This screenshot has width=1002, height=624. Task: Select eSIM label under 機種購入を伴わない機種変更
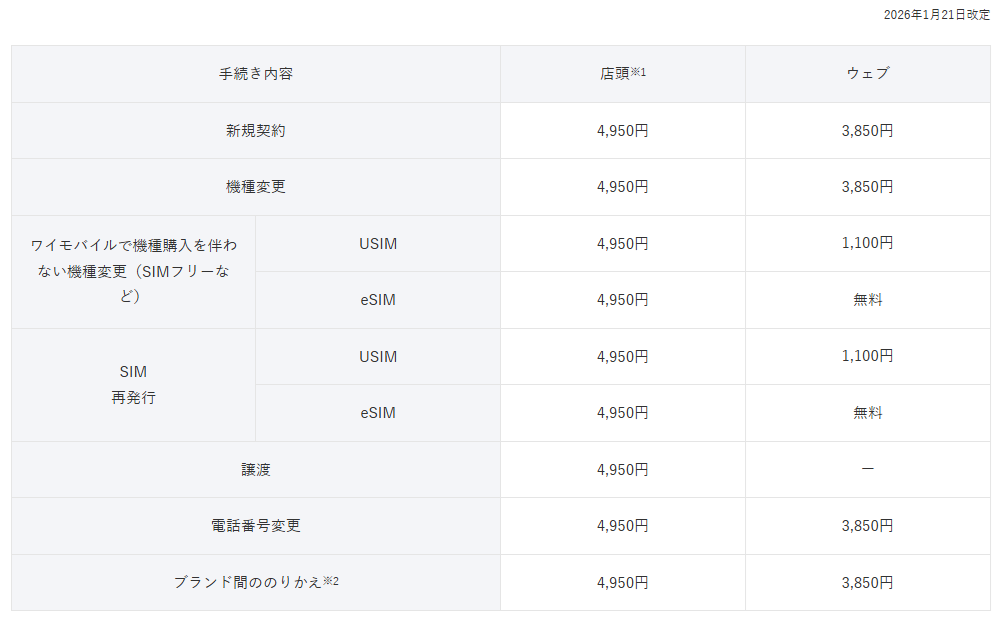(x=378, y=299)
